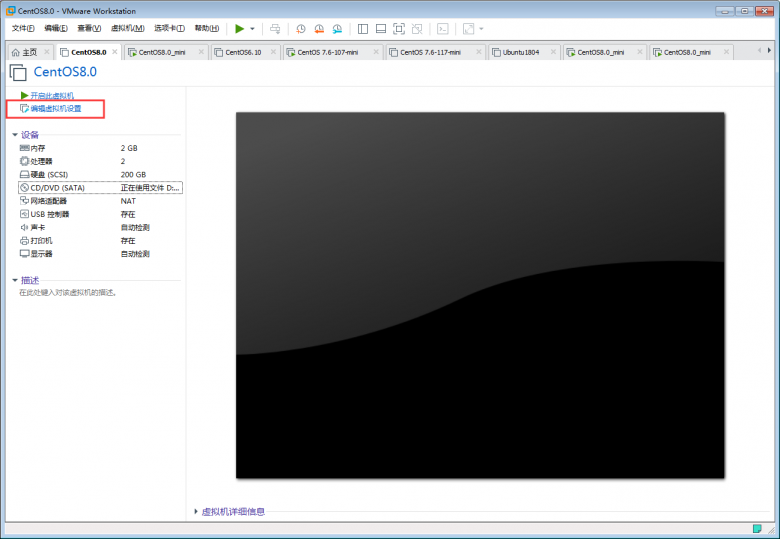Toggle the library sidebar view icon
Viewport: 780px width, 539px height.
[x=362, y=29]
